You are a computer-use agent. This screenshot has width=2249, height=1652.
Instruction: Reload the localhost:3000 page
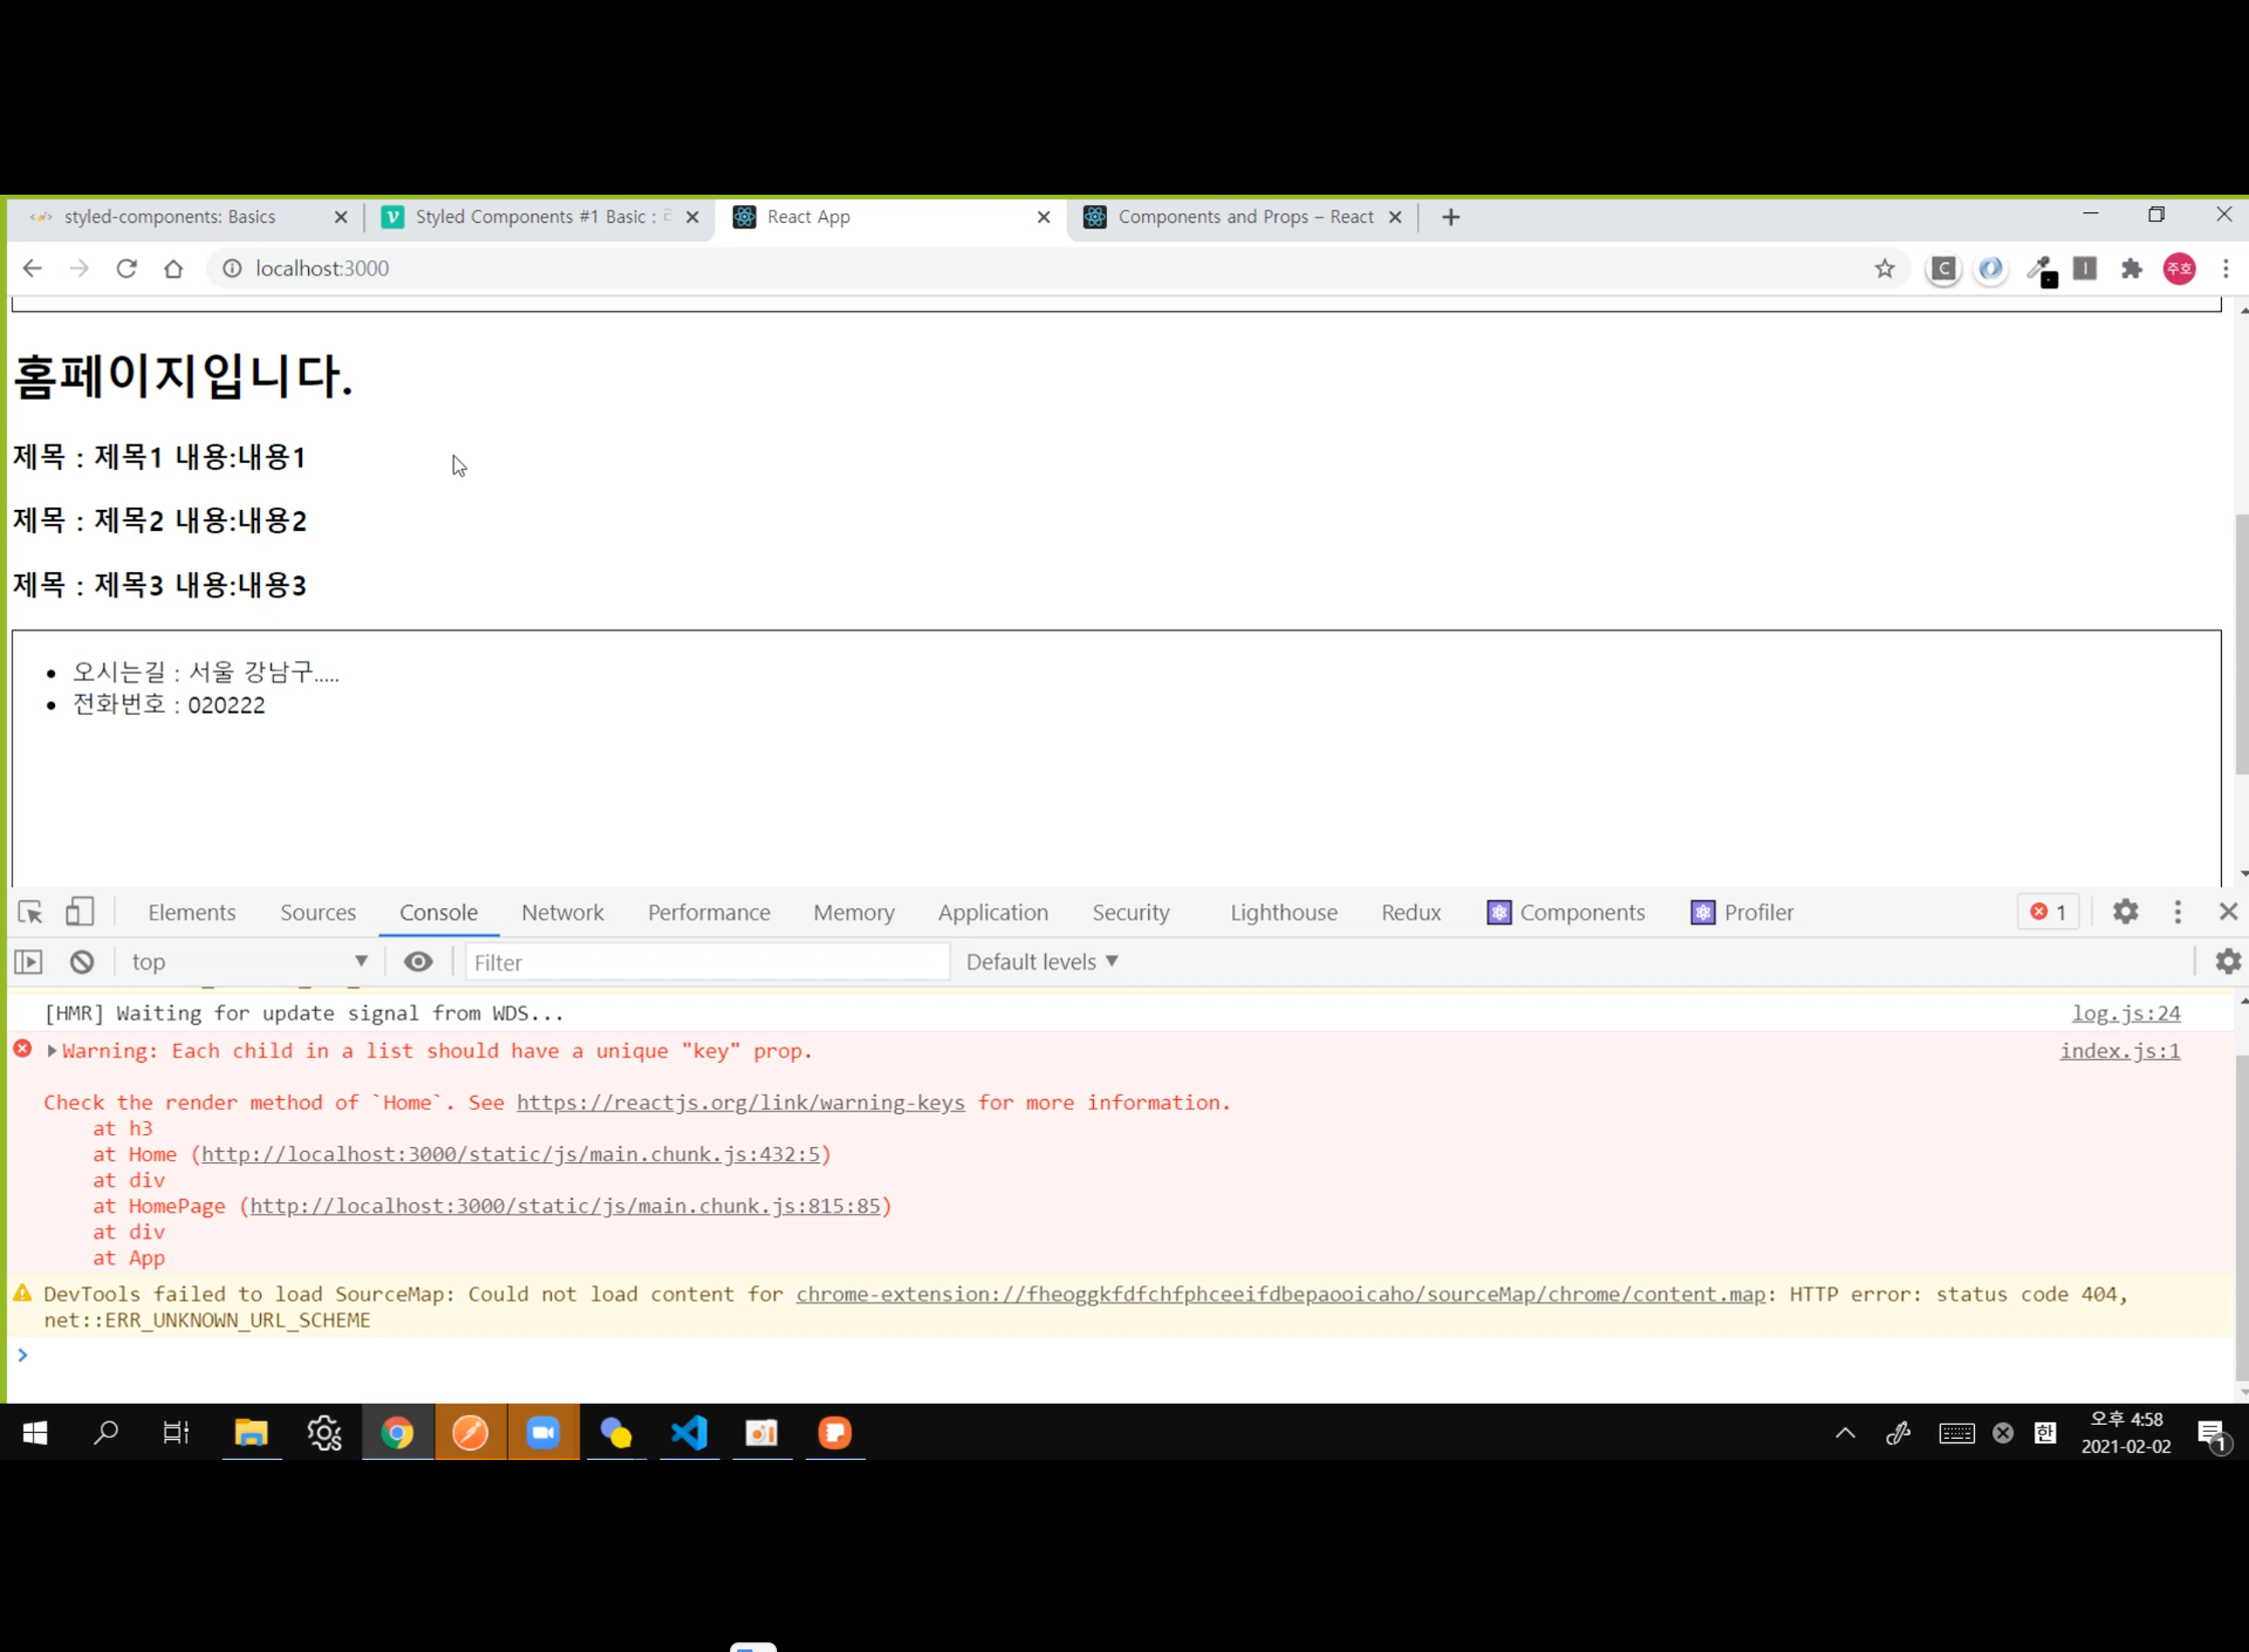126,268
